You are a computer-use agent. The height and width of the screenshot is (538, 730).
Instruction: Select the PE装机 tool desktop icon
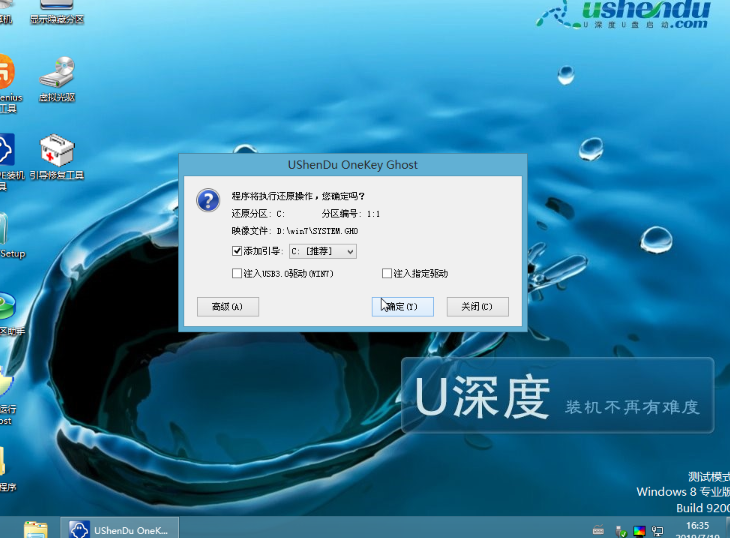(8, 161)
